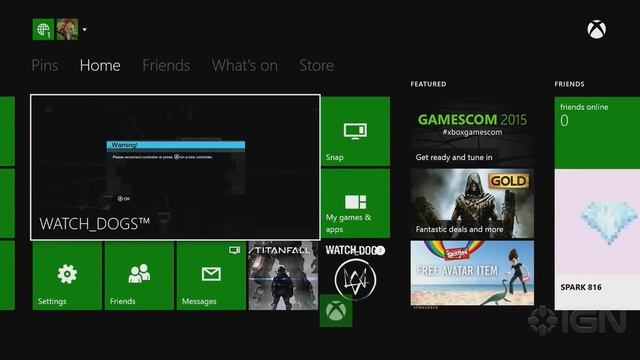Open Free Avatar Item sponsored tile
640x360 pixels.
click(x=472, y=273)
